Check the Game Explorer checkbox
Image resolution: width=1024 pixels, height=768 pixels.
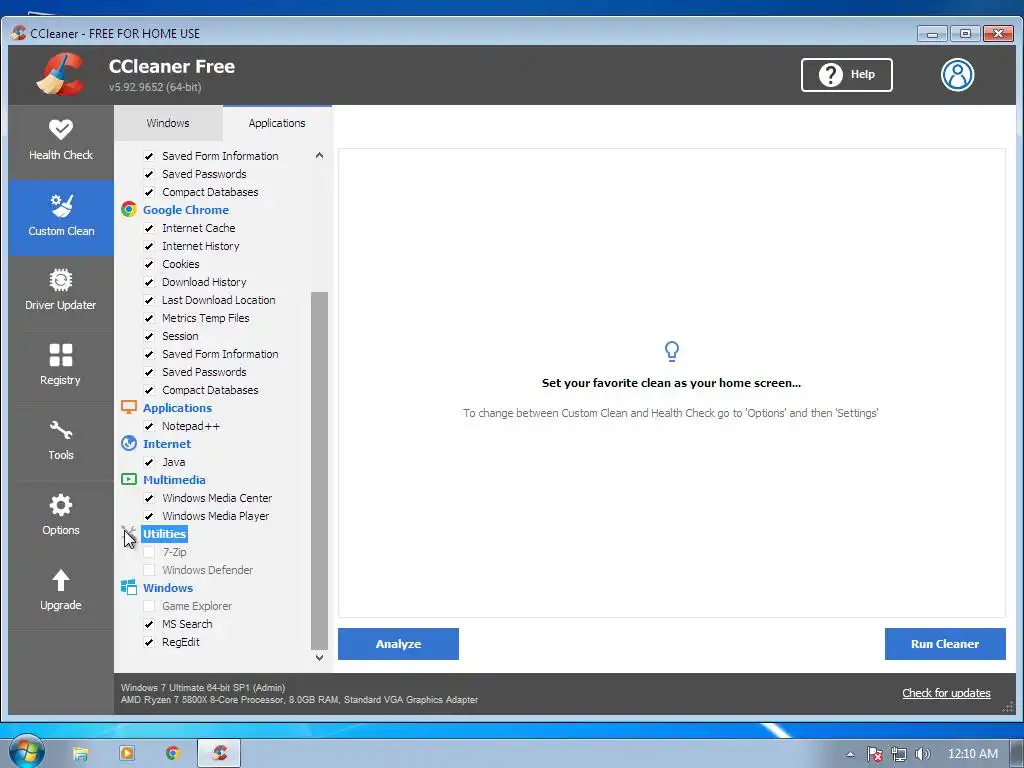tap(149, 606)
